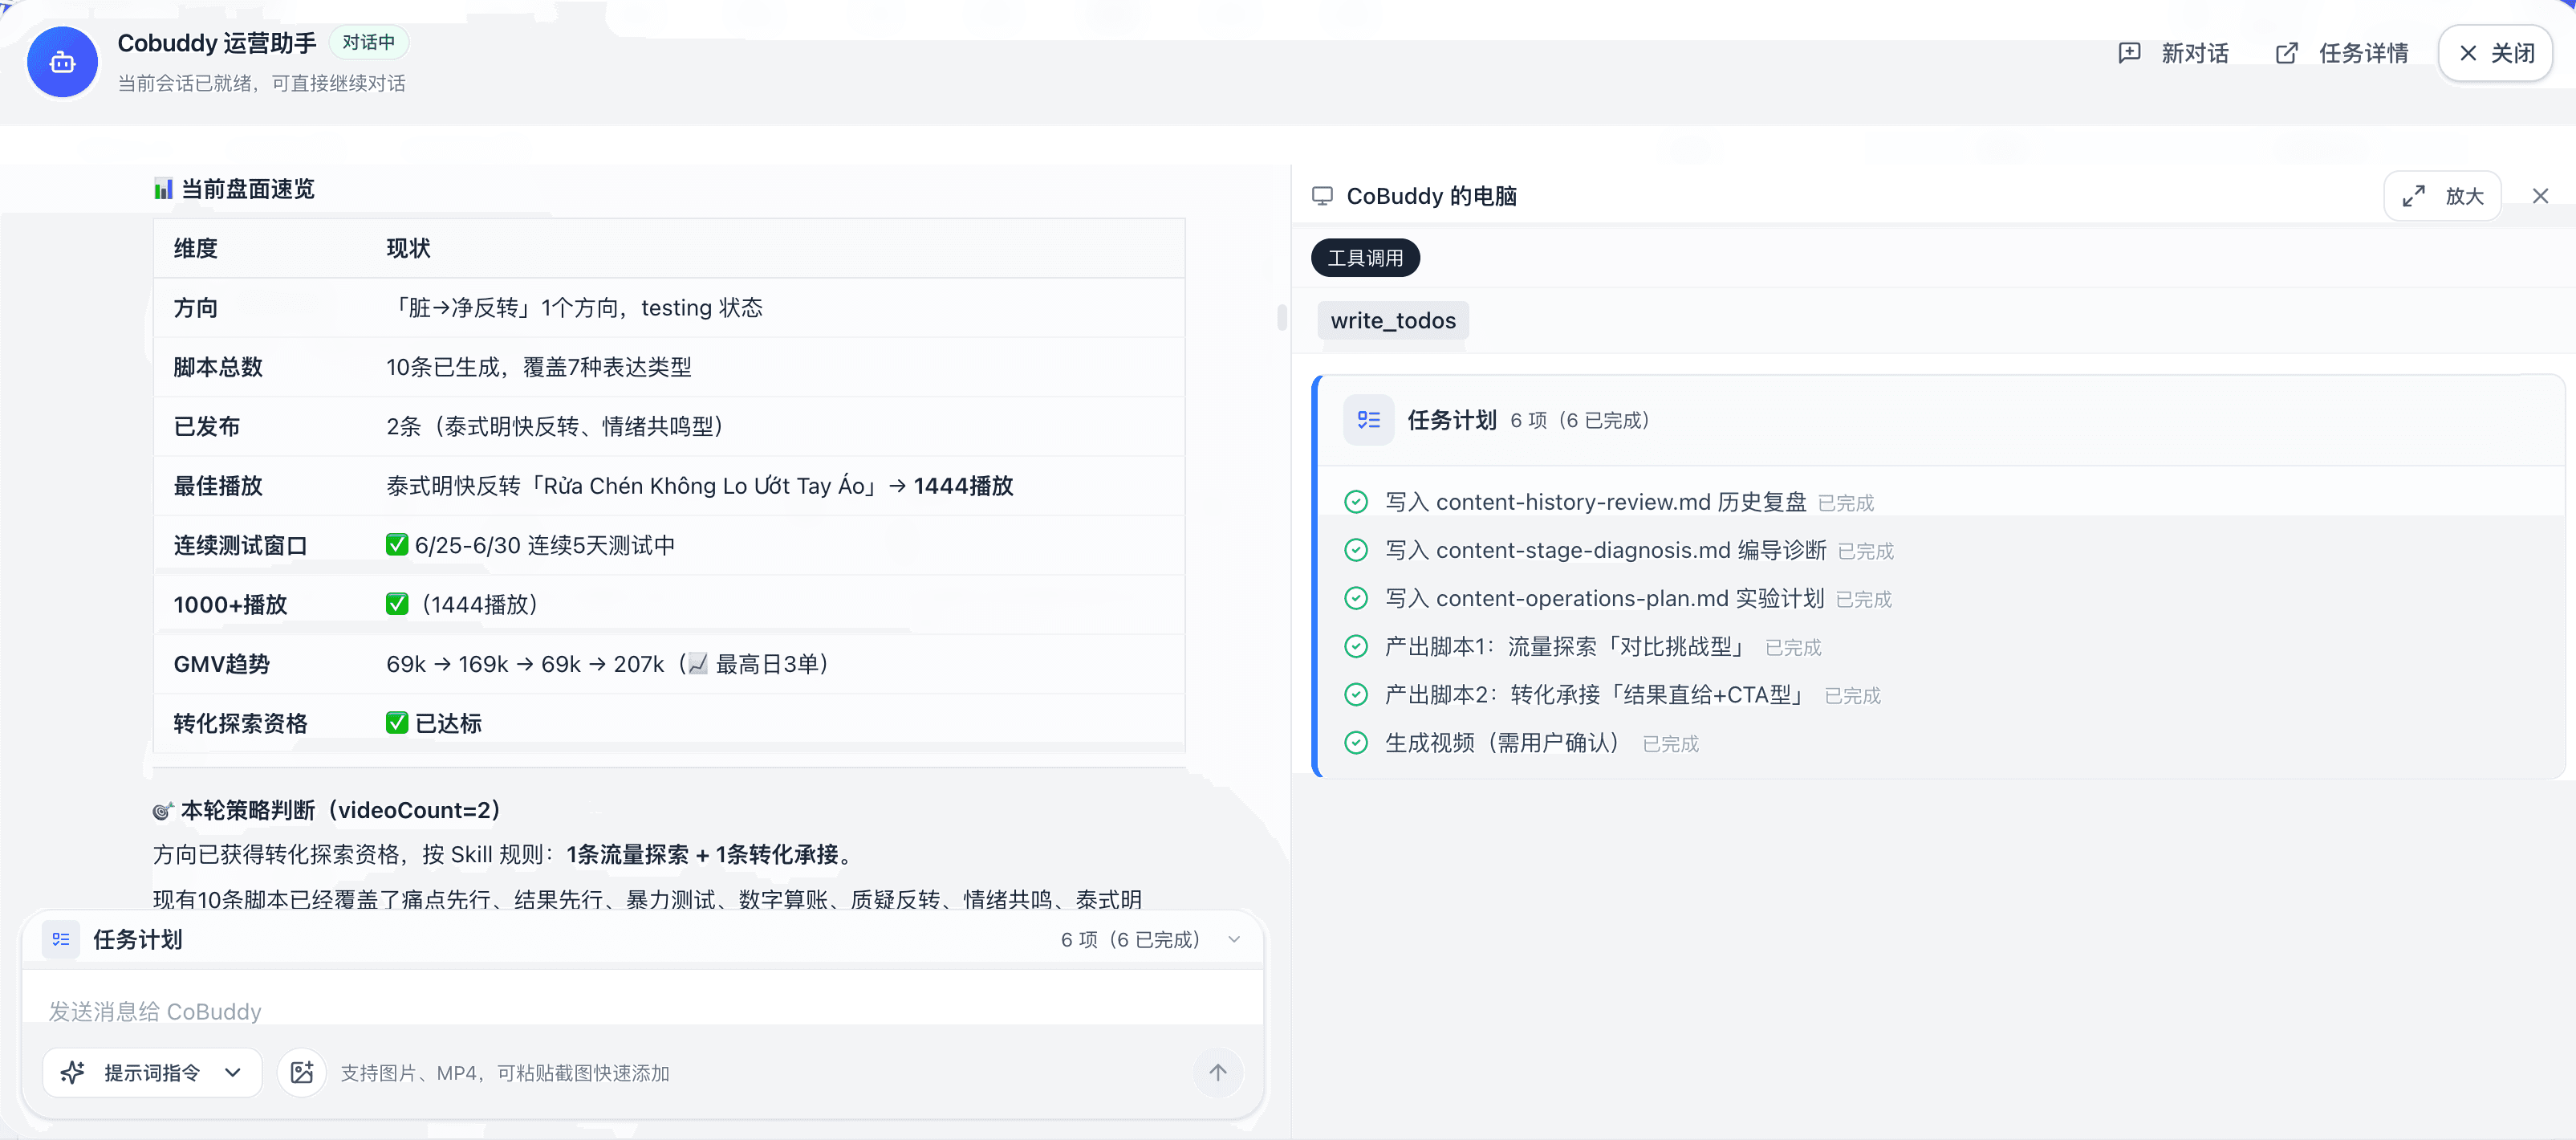
Task: Click the Cobuddy 运营助手 title
Action: pyautogui.click(x=217, y=43)
